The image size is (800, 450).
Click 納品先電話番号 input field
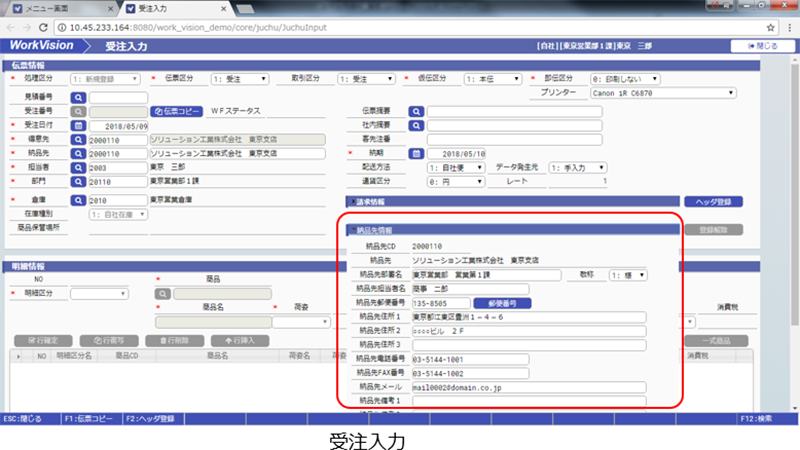point(470,359)
